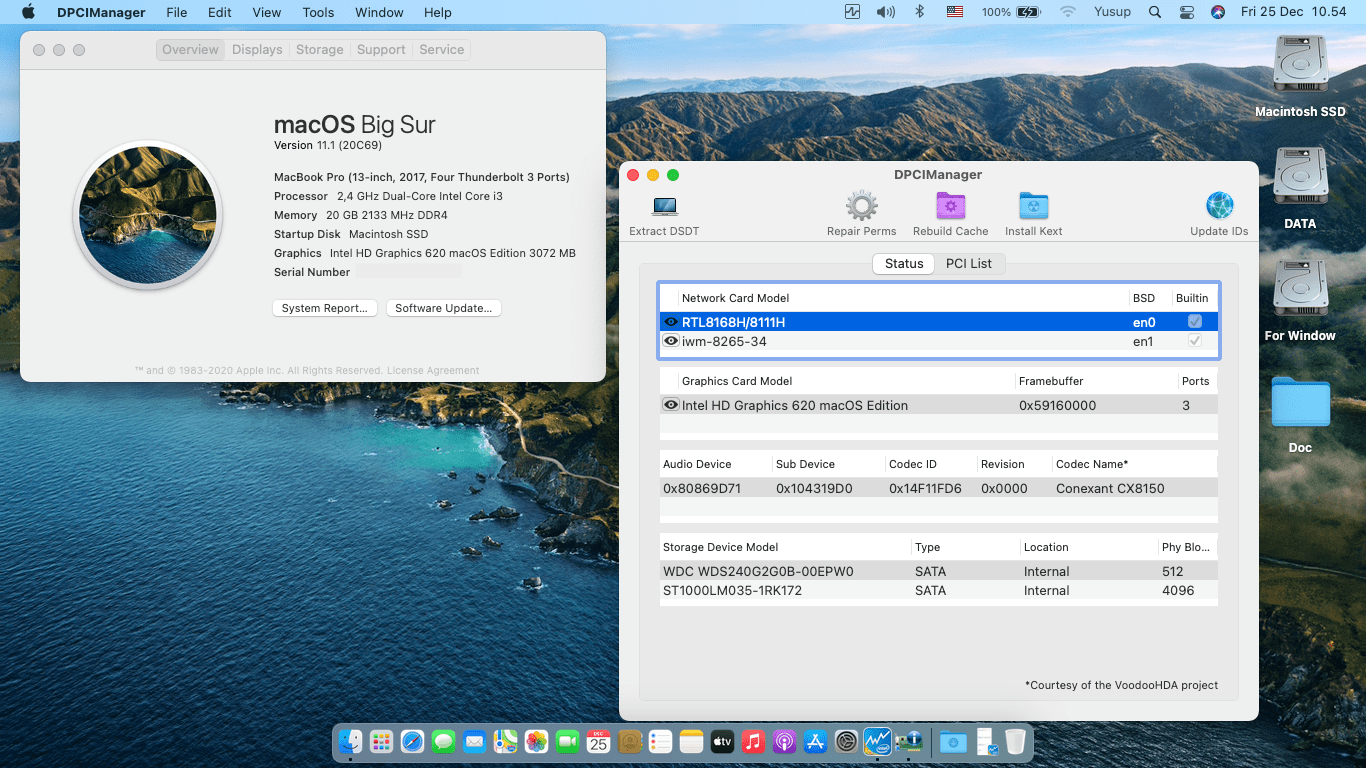
Task: Click the Software Update button
Action: pos(443,308)
